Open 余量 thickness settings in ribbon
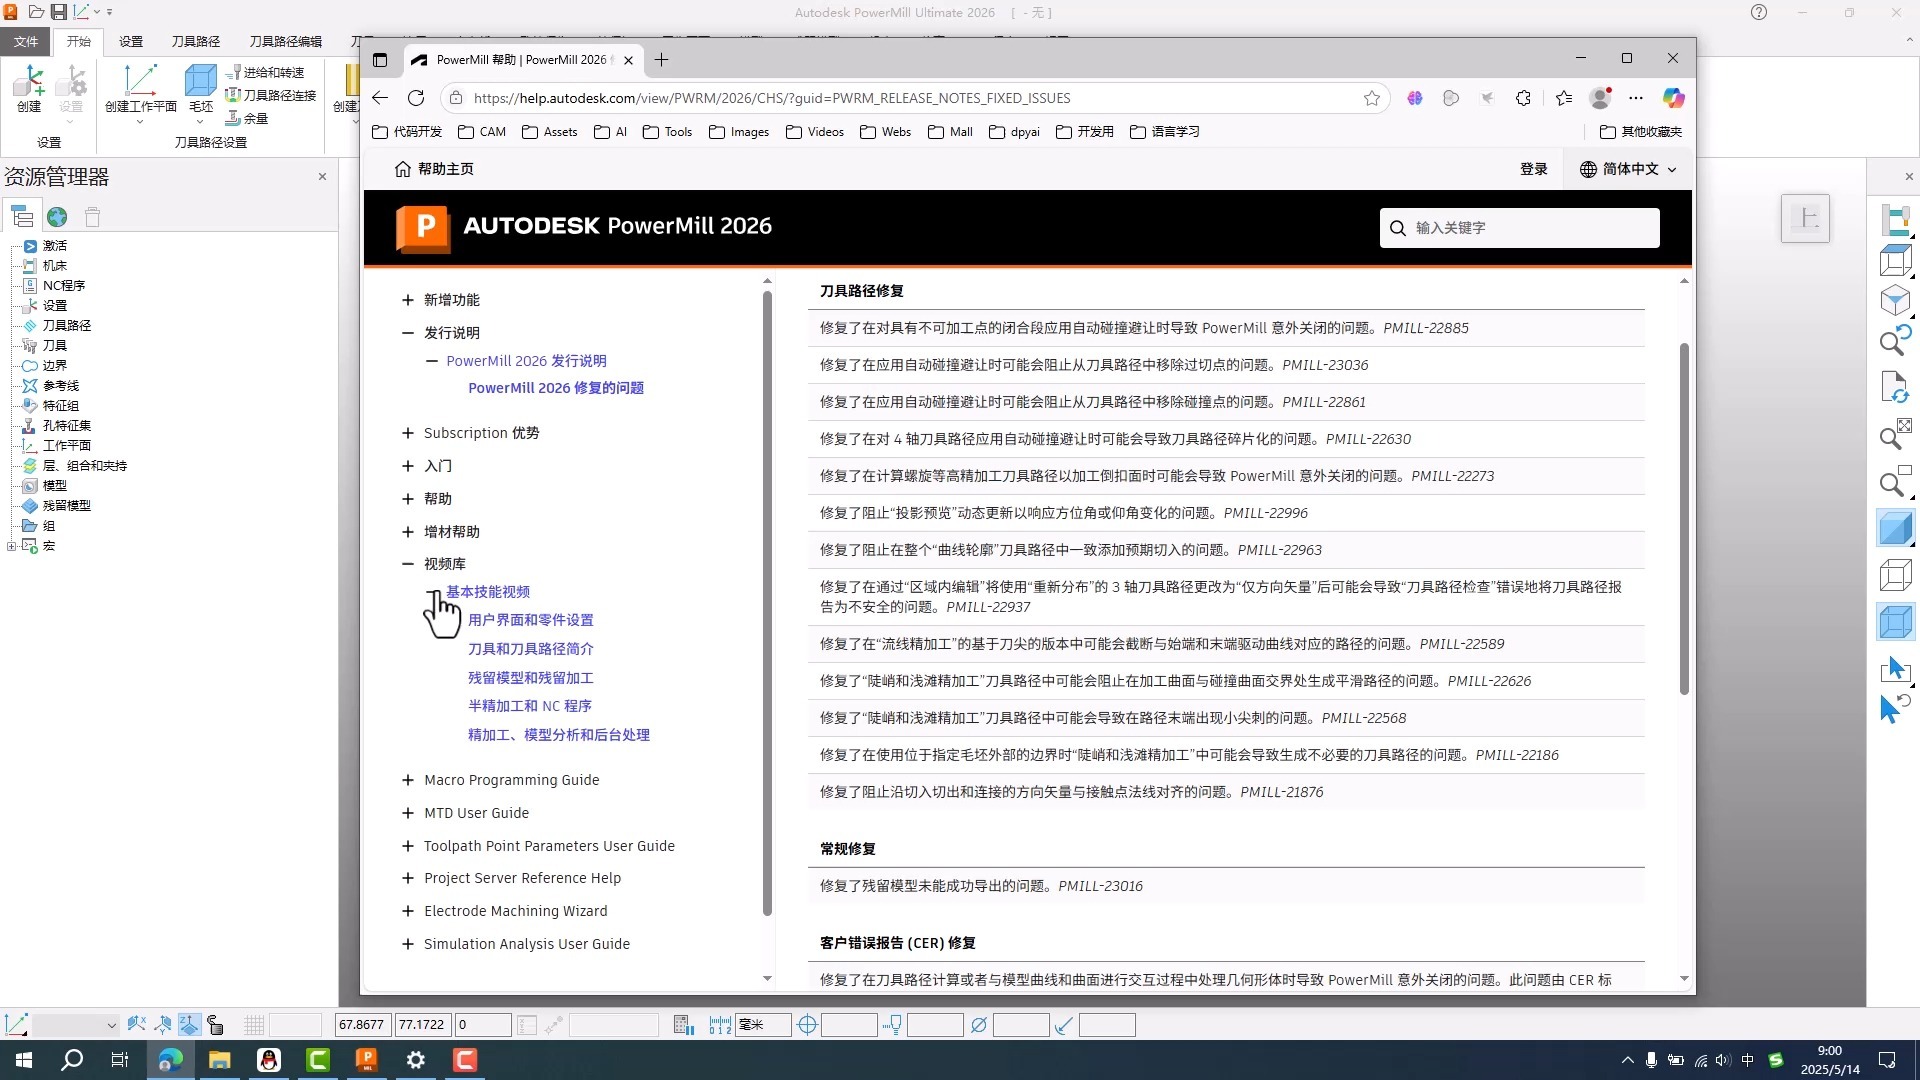This screenshot has width=1920, height=1080. 247,118
